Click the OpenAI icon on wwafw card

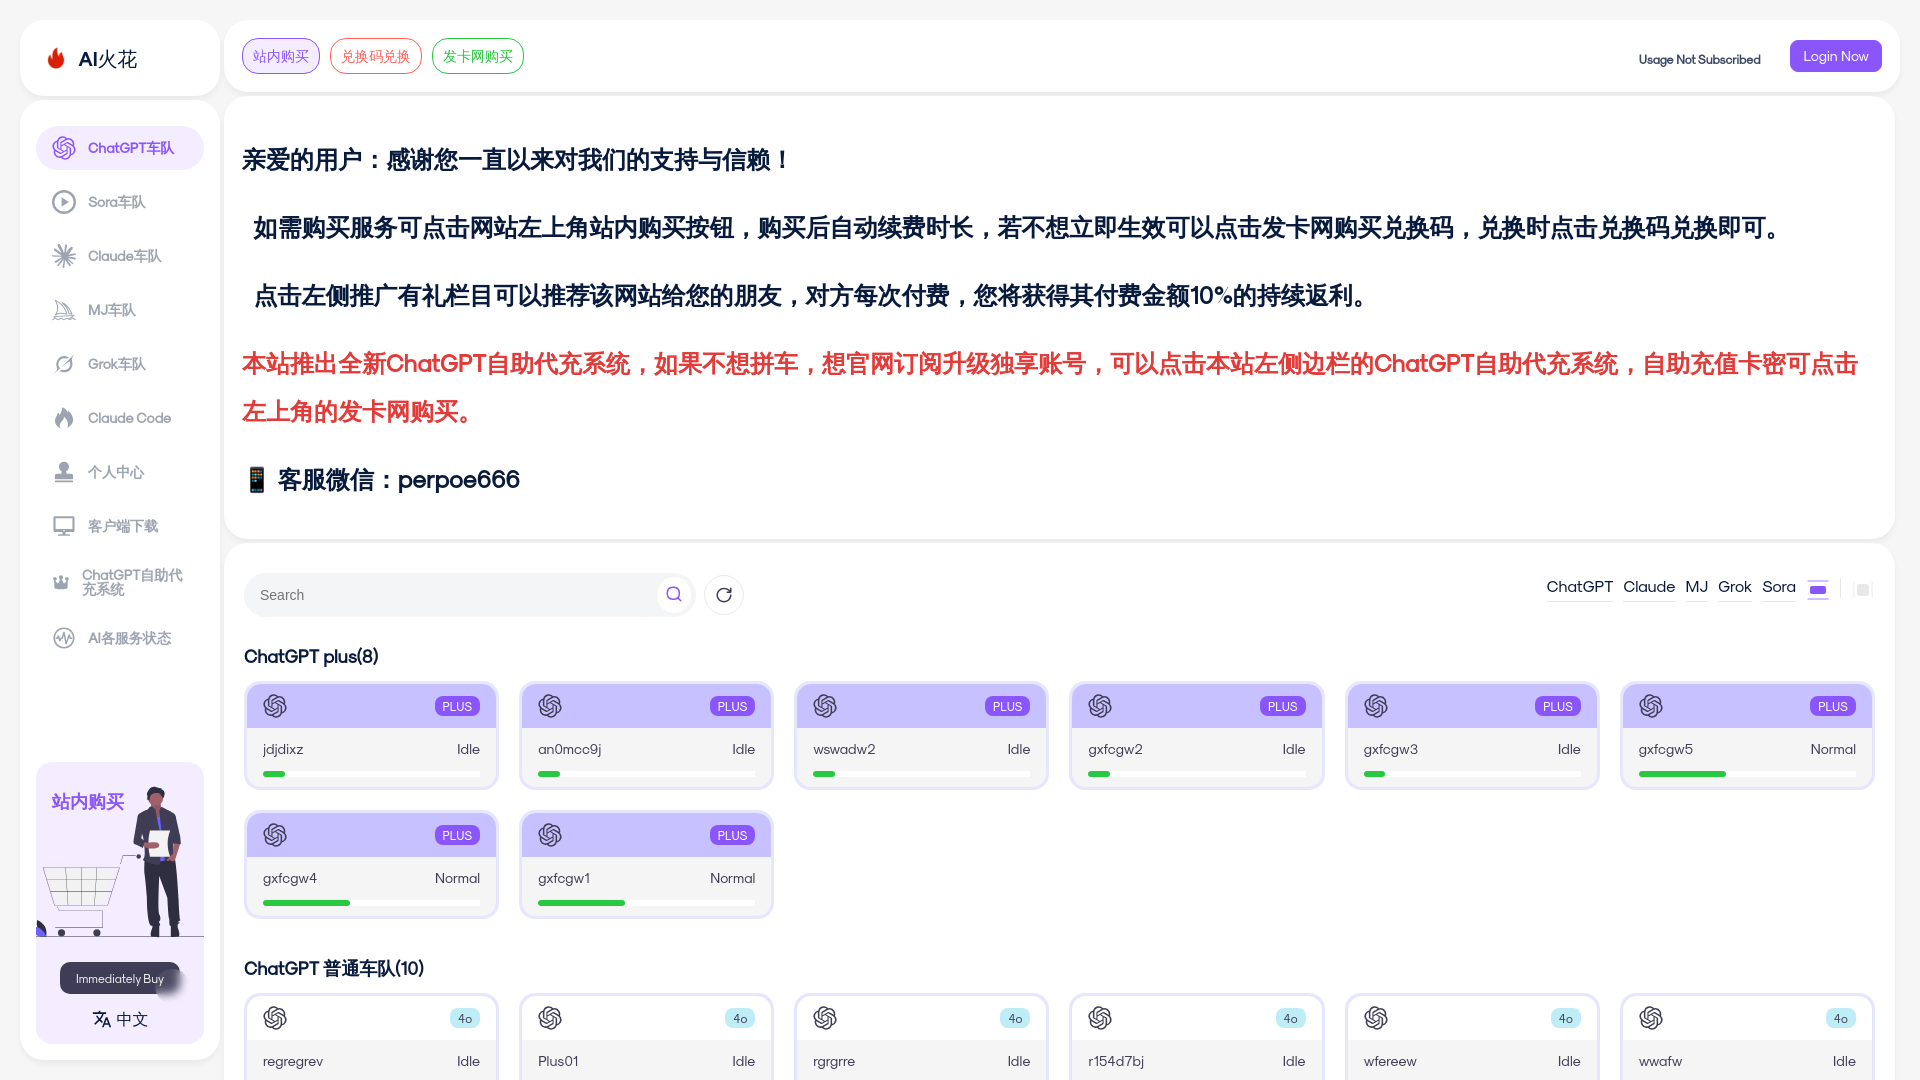pos(1651,1018)
